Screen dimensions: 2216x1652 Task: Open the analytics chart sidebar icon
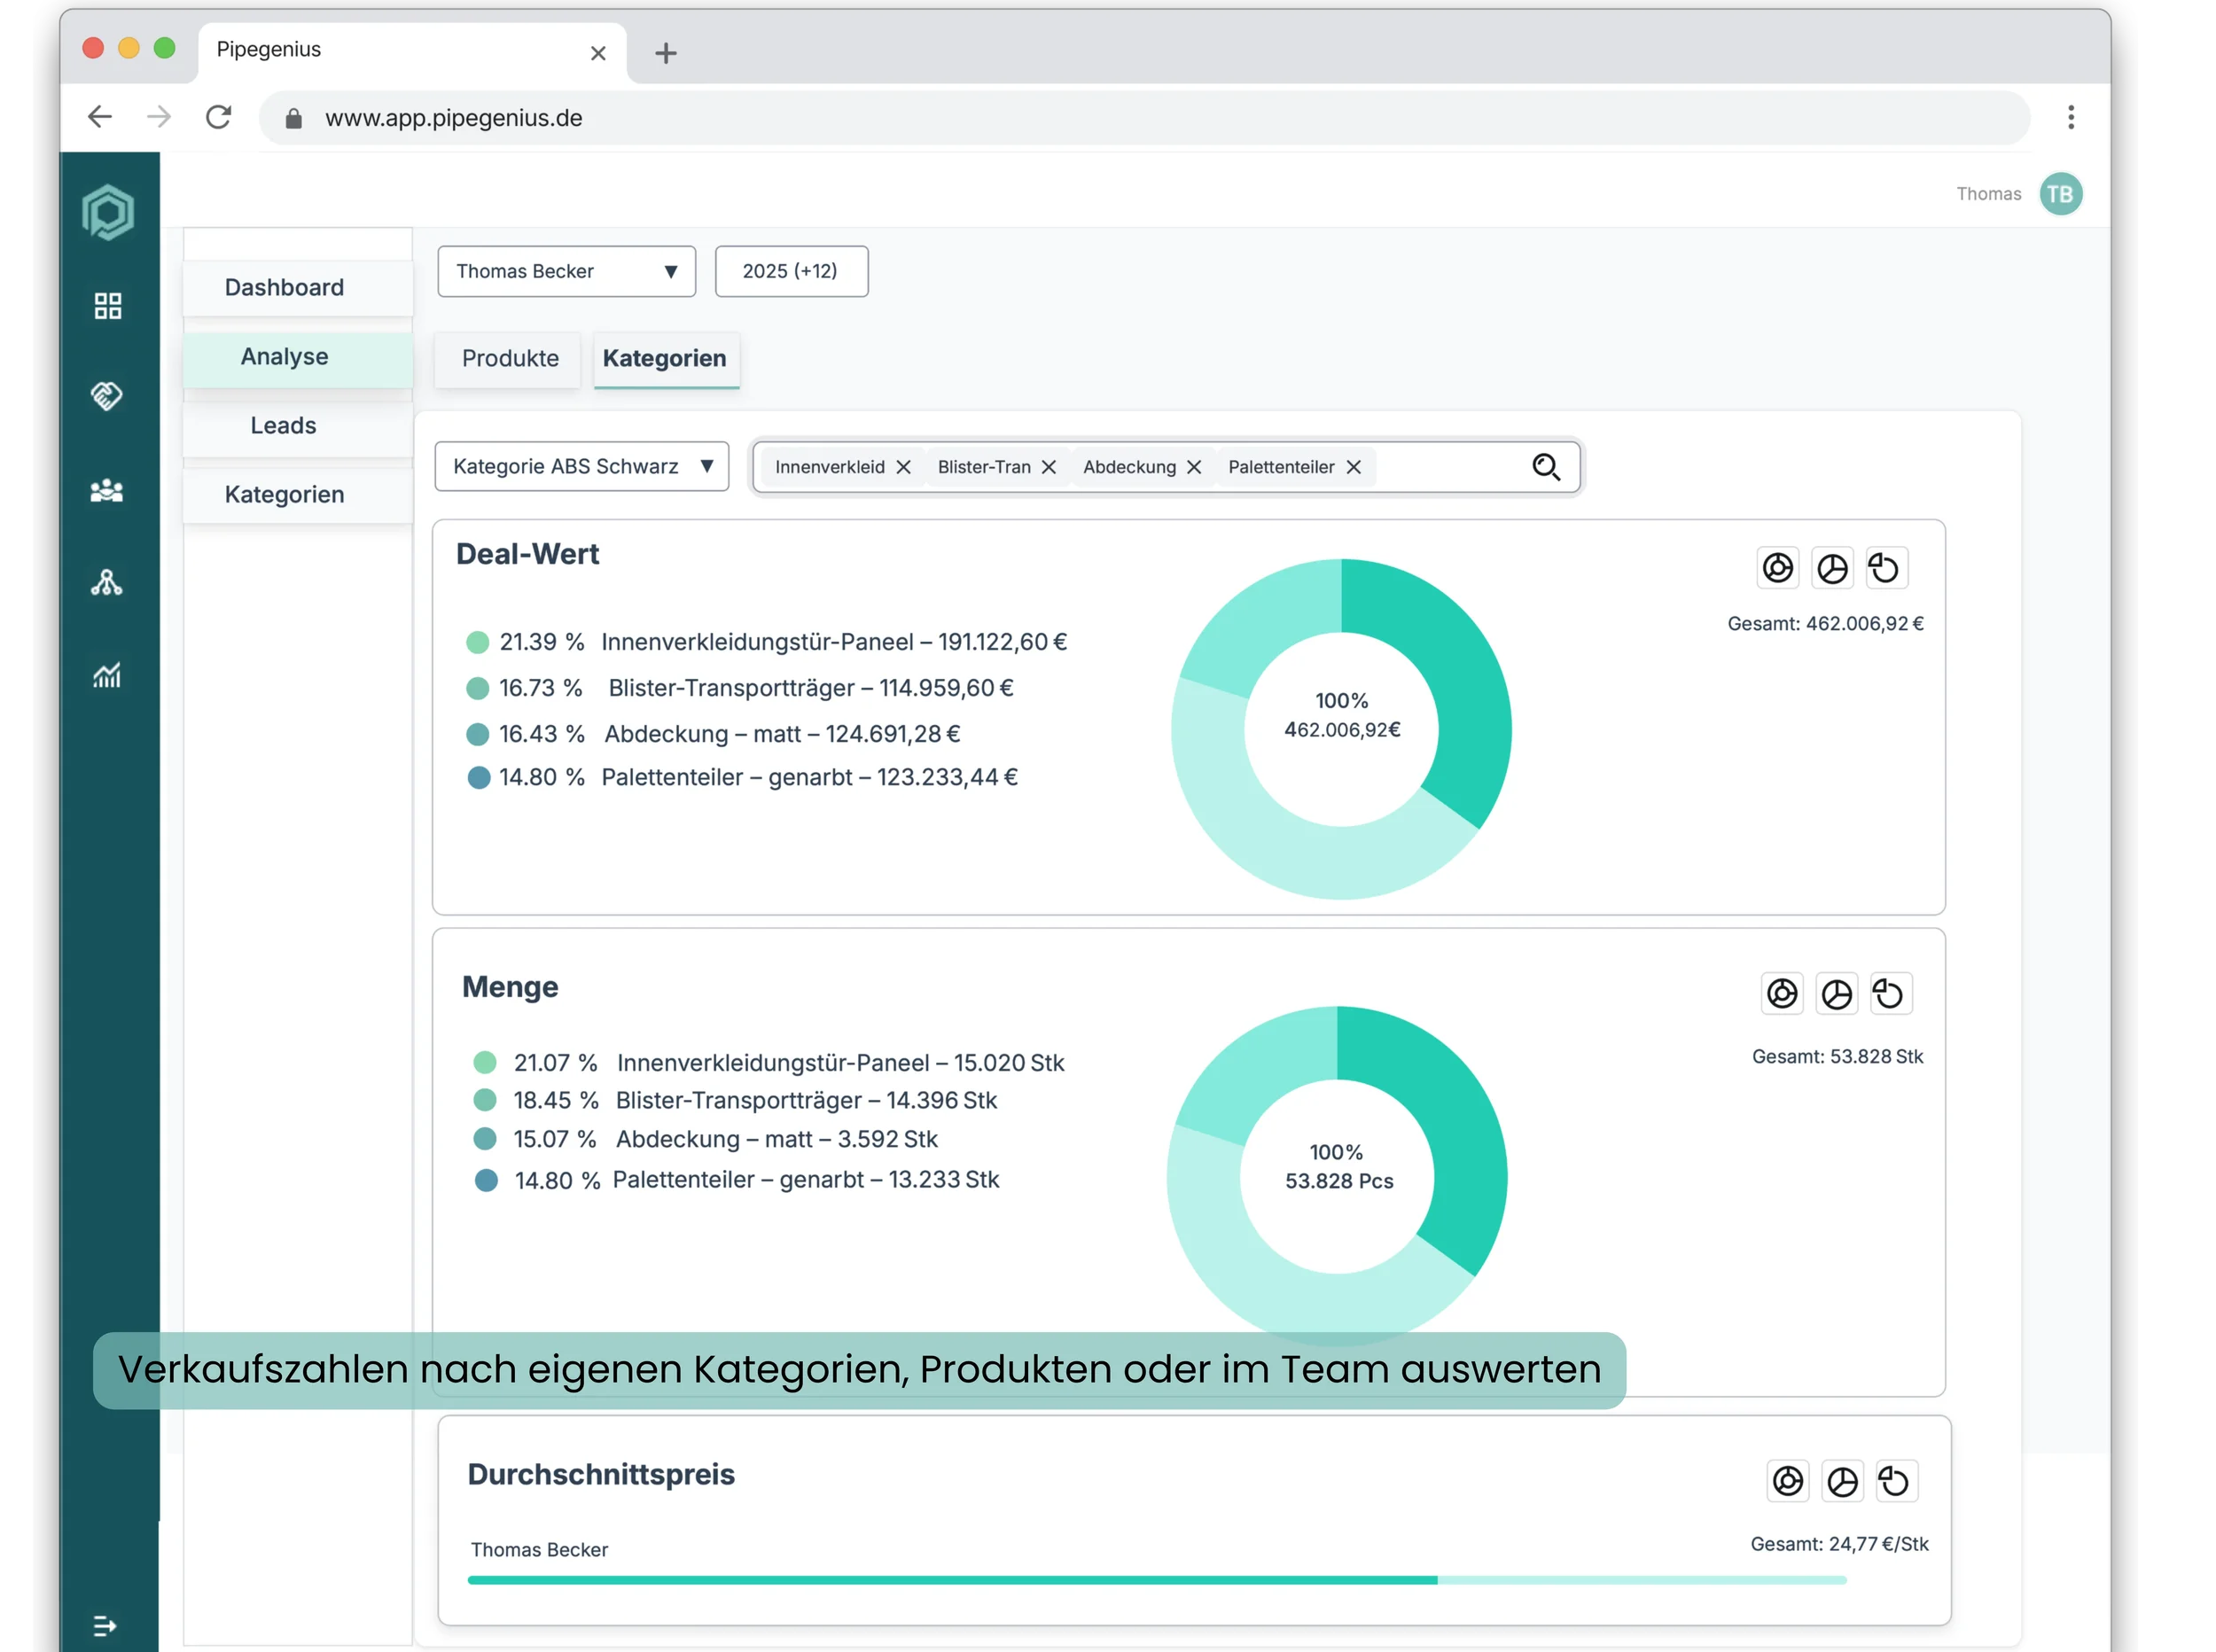pos(107,676)
